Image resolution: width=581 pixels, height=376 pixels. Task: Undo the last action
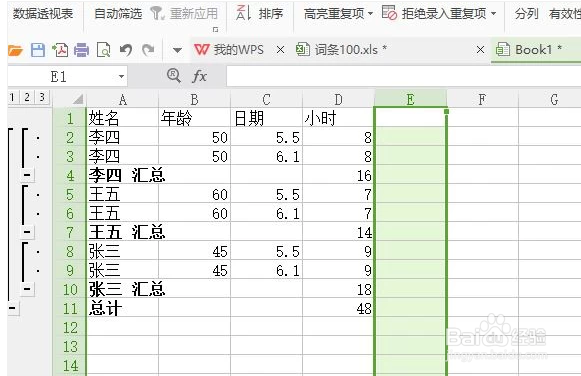tap(126, 50)
